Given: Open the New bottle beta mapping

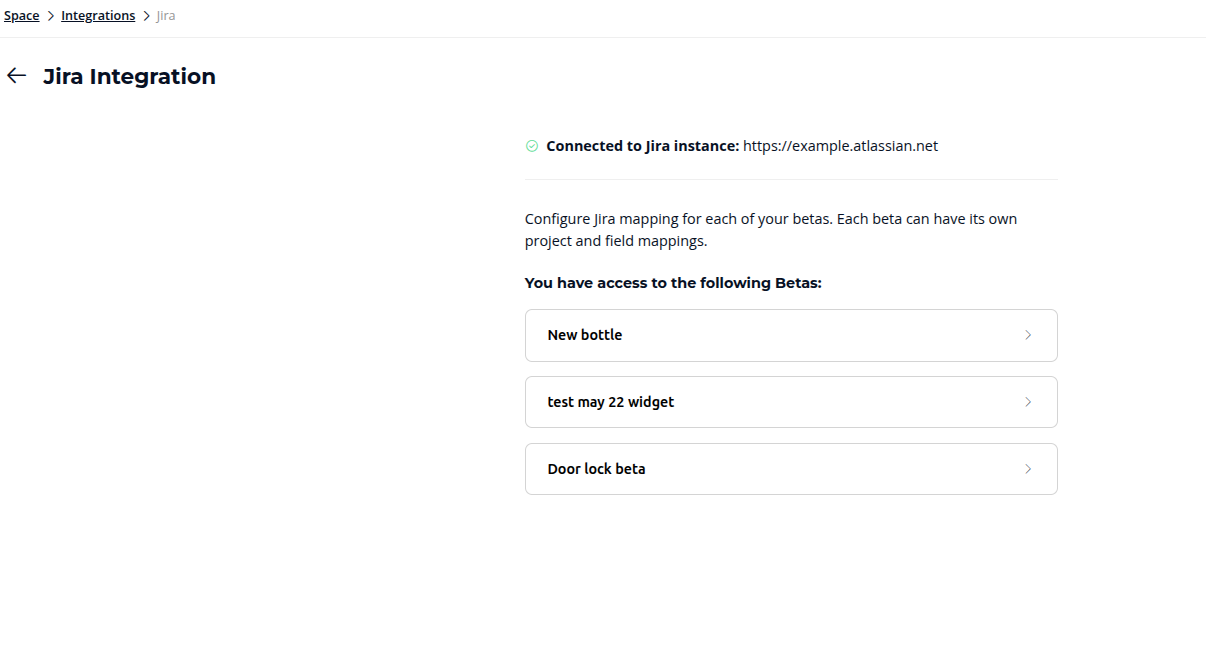Looking at the screenshot, I should [585, 335].
